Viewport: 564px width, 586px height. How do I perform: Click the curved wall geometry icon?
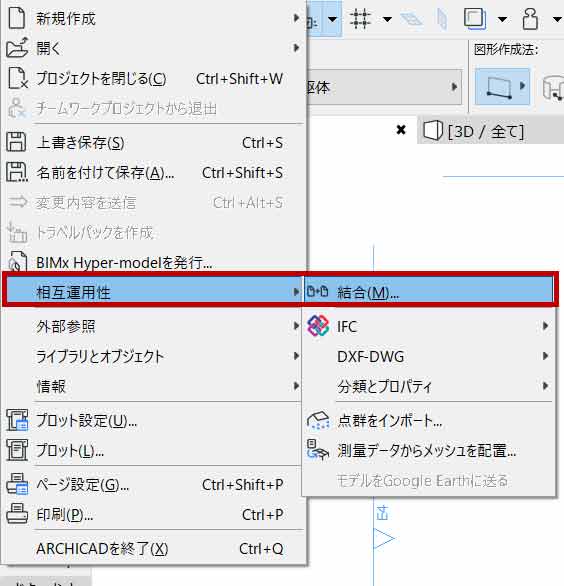pyautogui.click(x=553, y=88)
